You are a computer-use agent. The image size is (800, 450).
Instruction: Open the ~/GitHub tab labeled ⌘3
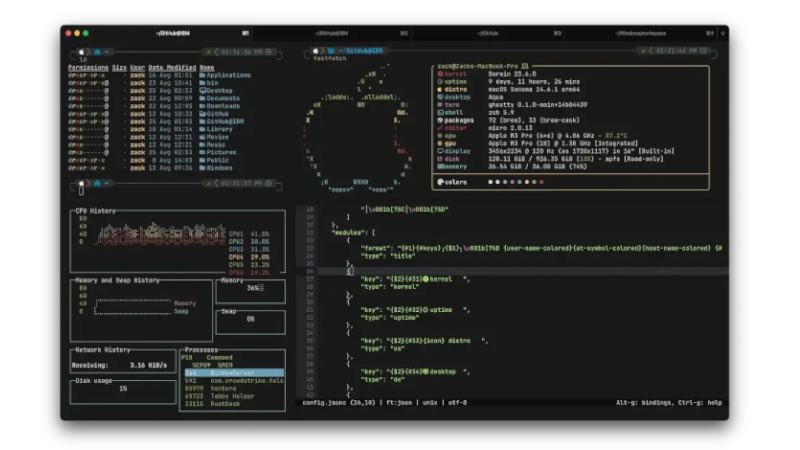tap(489, 33)
